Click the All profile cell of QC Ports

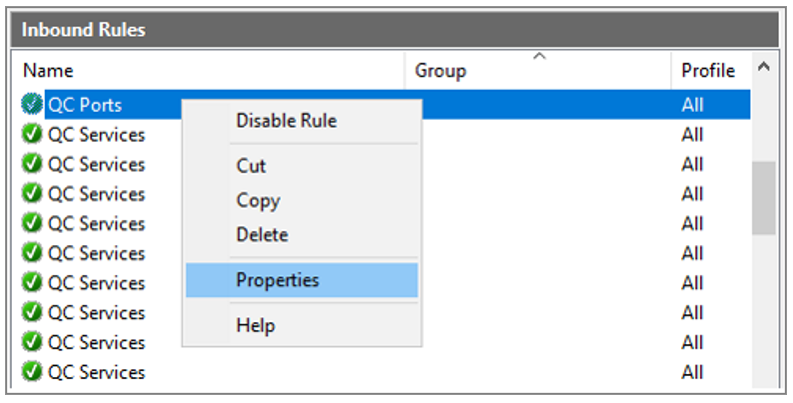pos(692,105)
